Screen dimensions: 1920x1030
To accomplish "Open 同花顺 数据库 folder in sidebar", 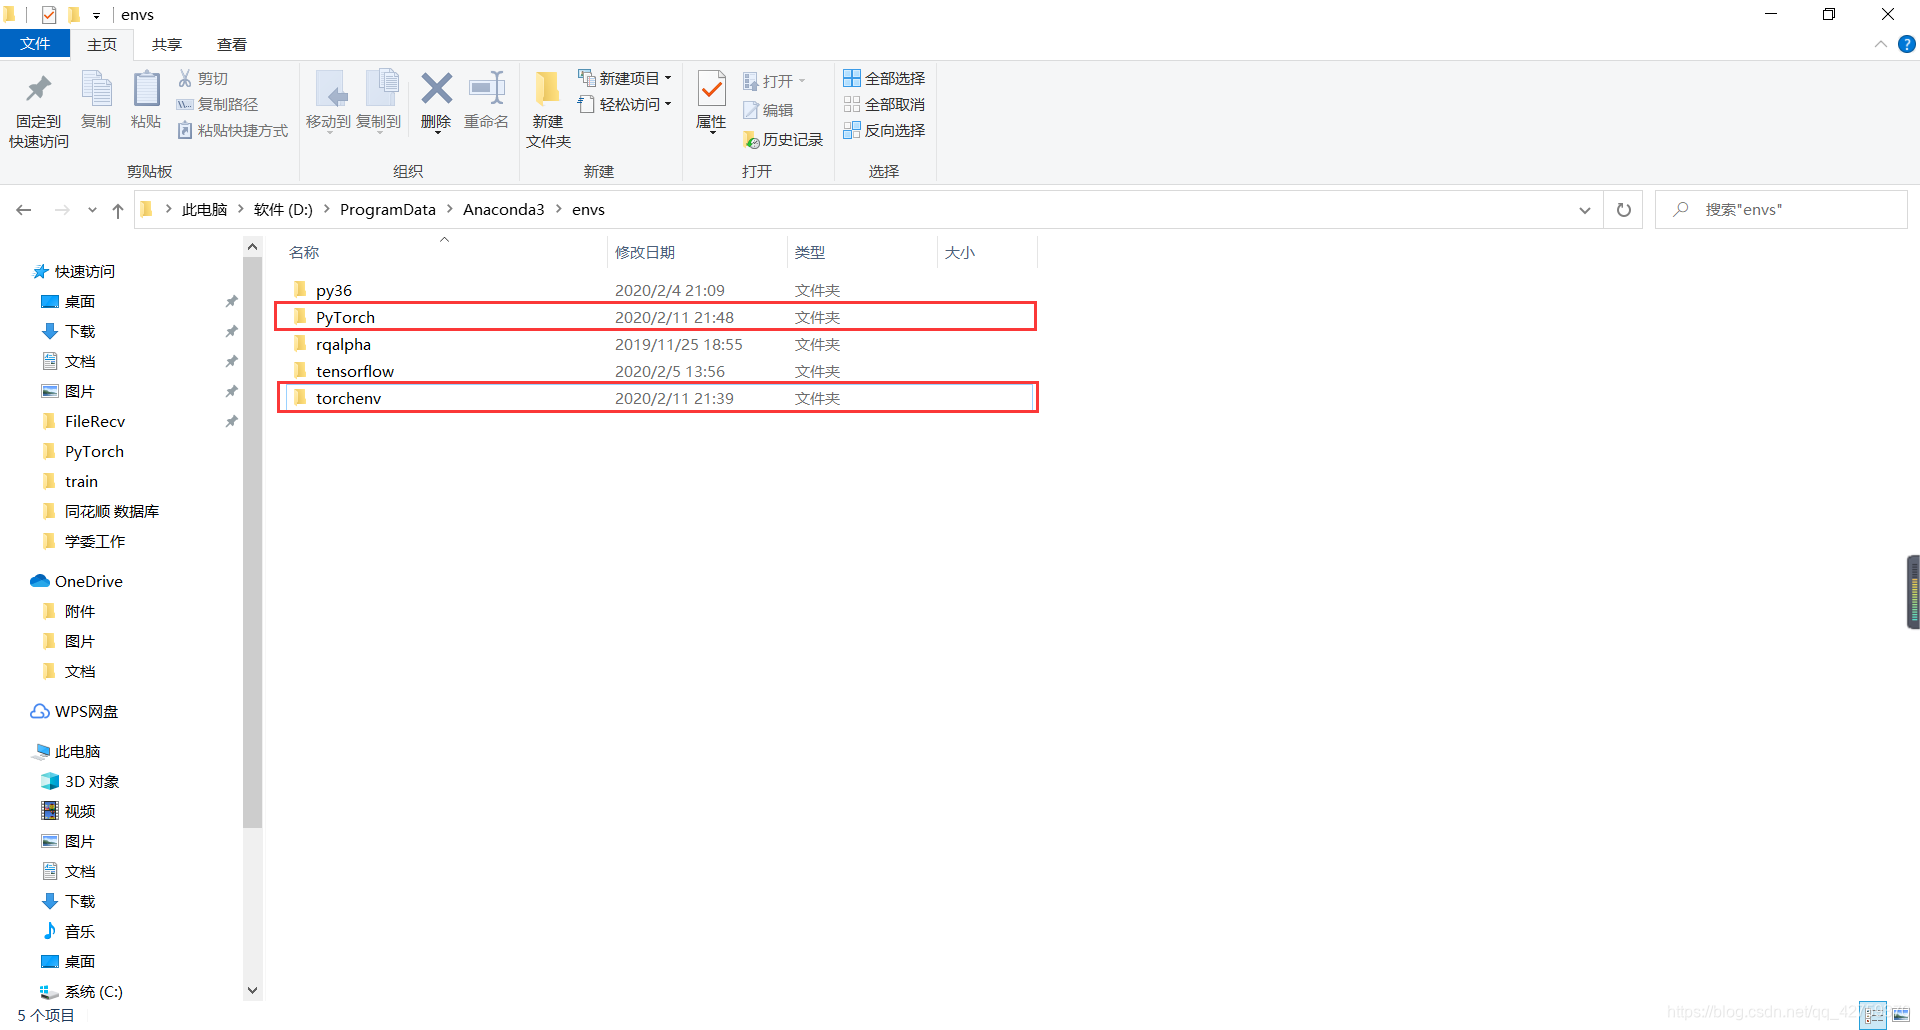I will [x=101, y=511].
